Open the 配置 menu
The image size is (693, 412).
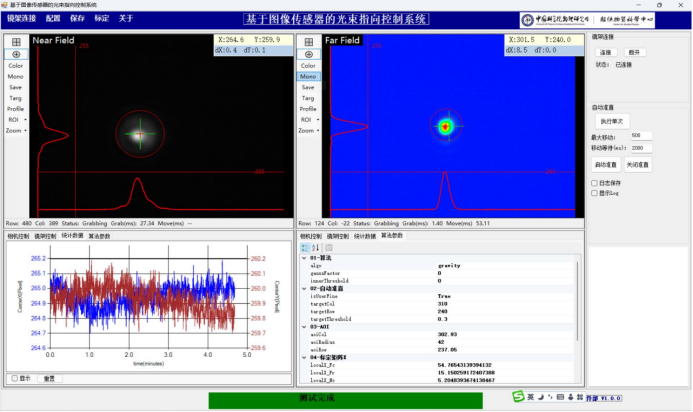click(x=53, y=19)
